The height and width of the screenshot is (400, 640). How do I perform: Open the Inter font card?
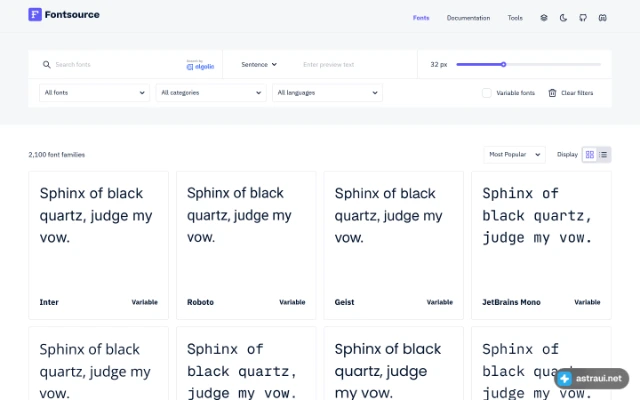pyautogui.click(x=98, y=245)
